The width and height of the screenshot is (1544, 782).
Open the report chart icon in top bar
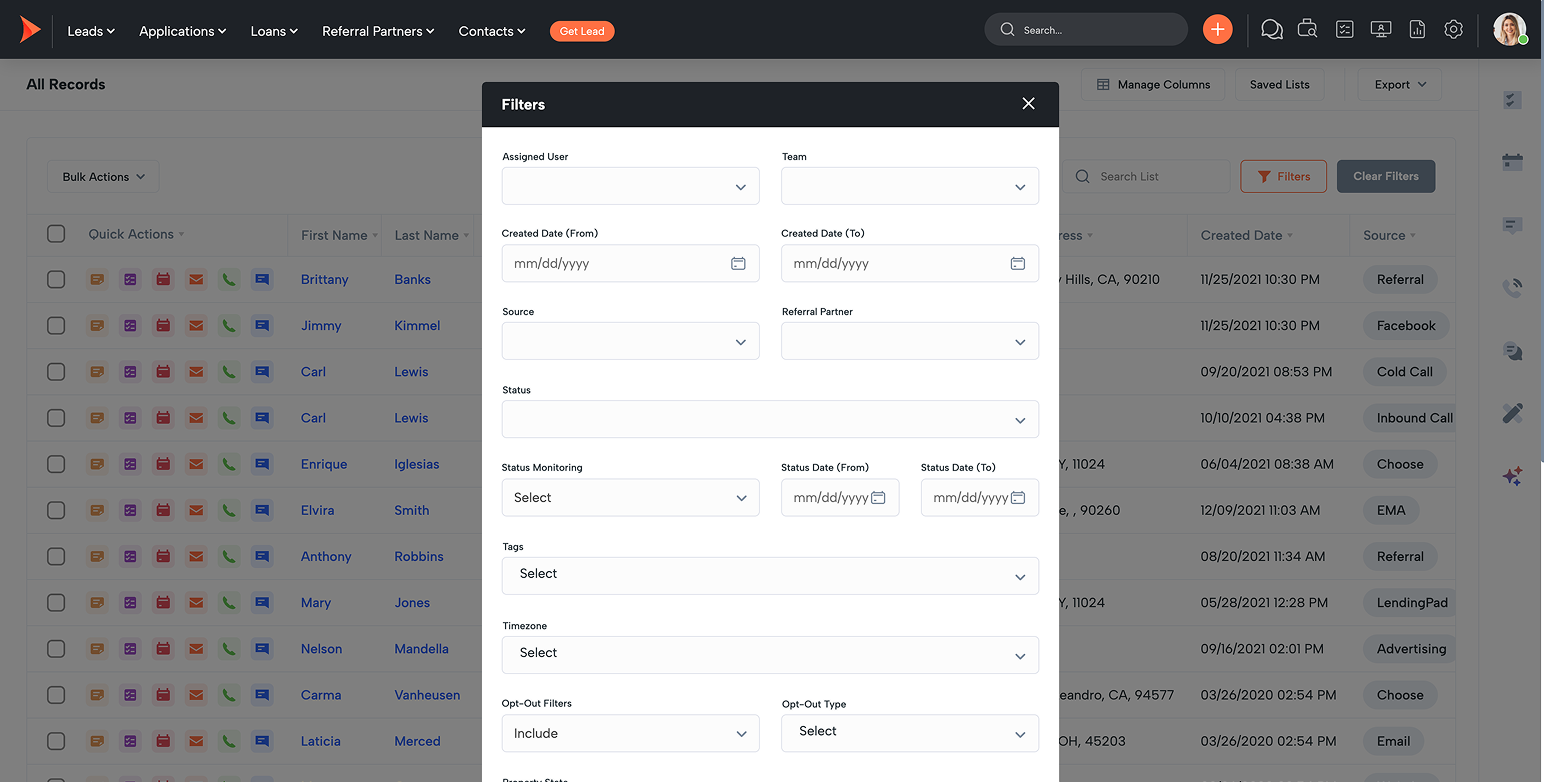[1417, 30]
